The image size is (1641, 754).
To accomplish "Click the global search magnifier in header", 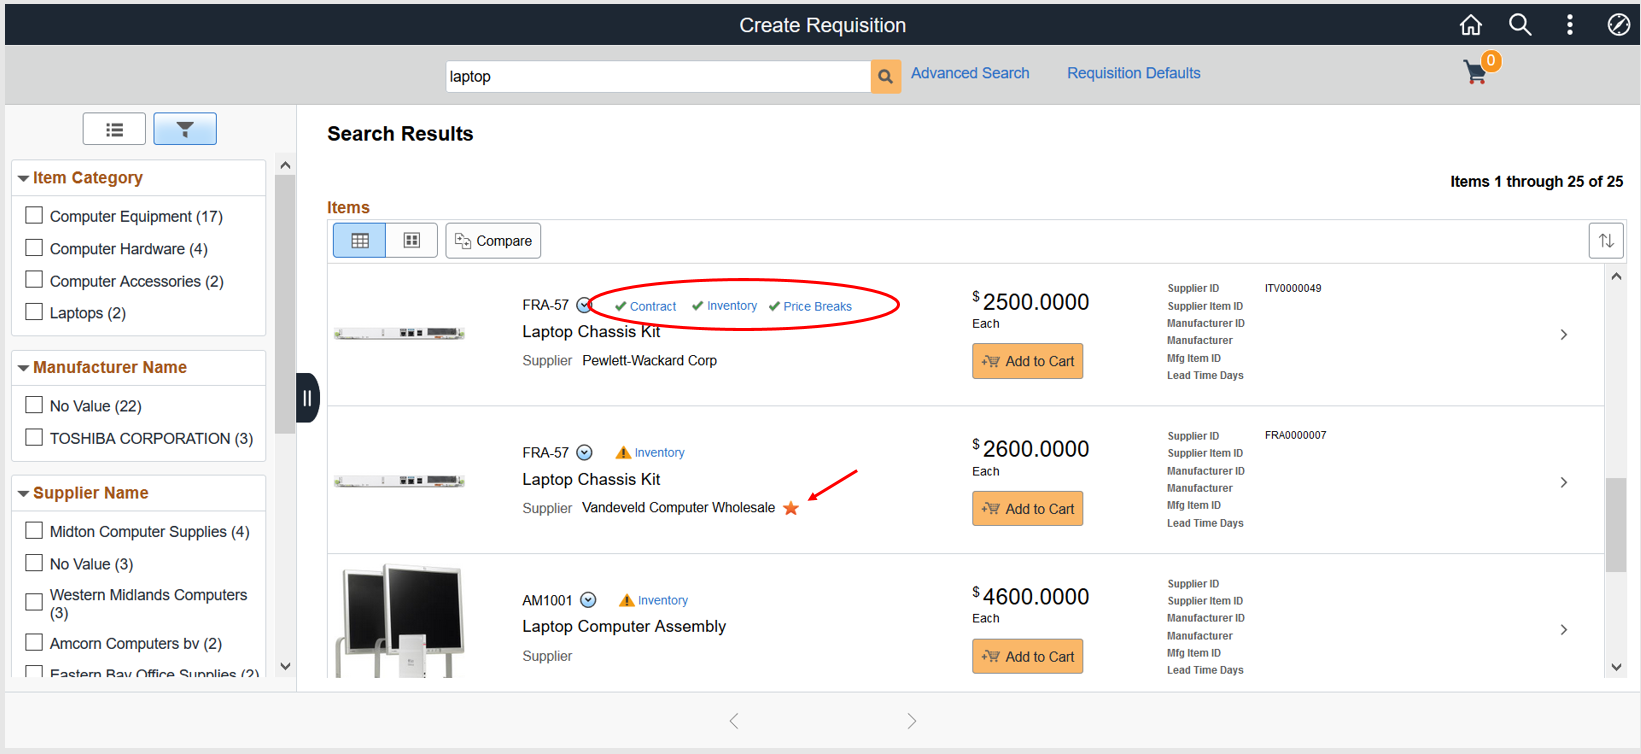I will tap(1520, 25).
